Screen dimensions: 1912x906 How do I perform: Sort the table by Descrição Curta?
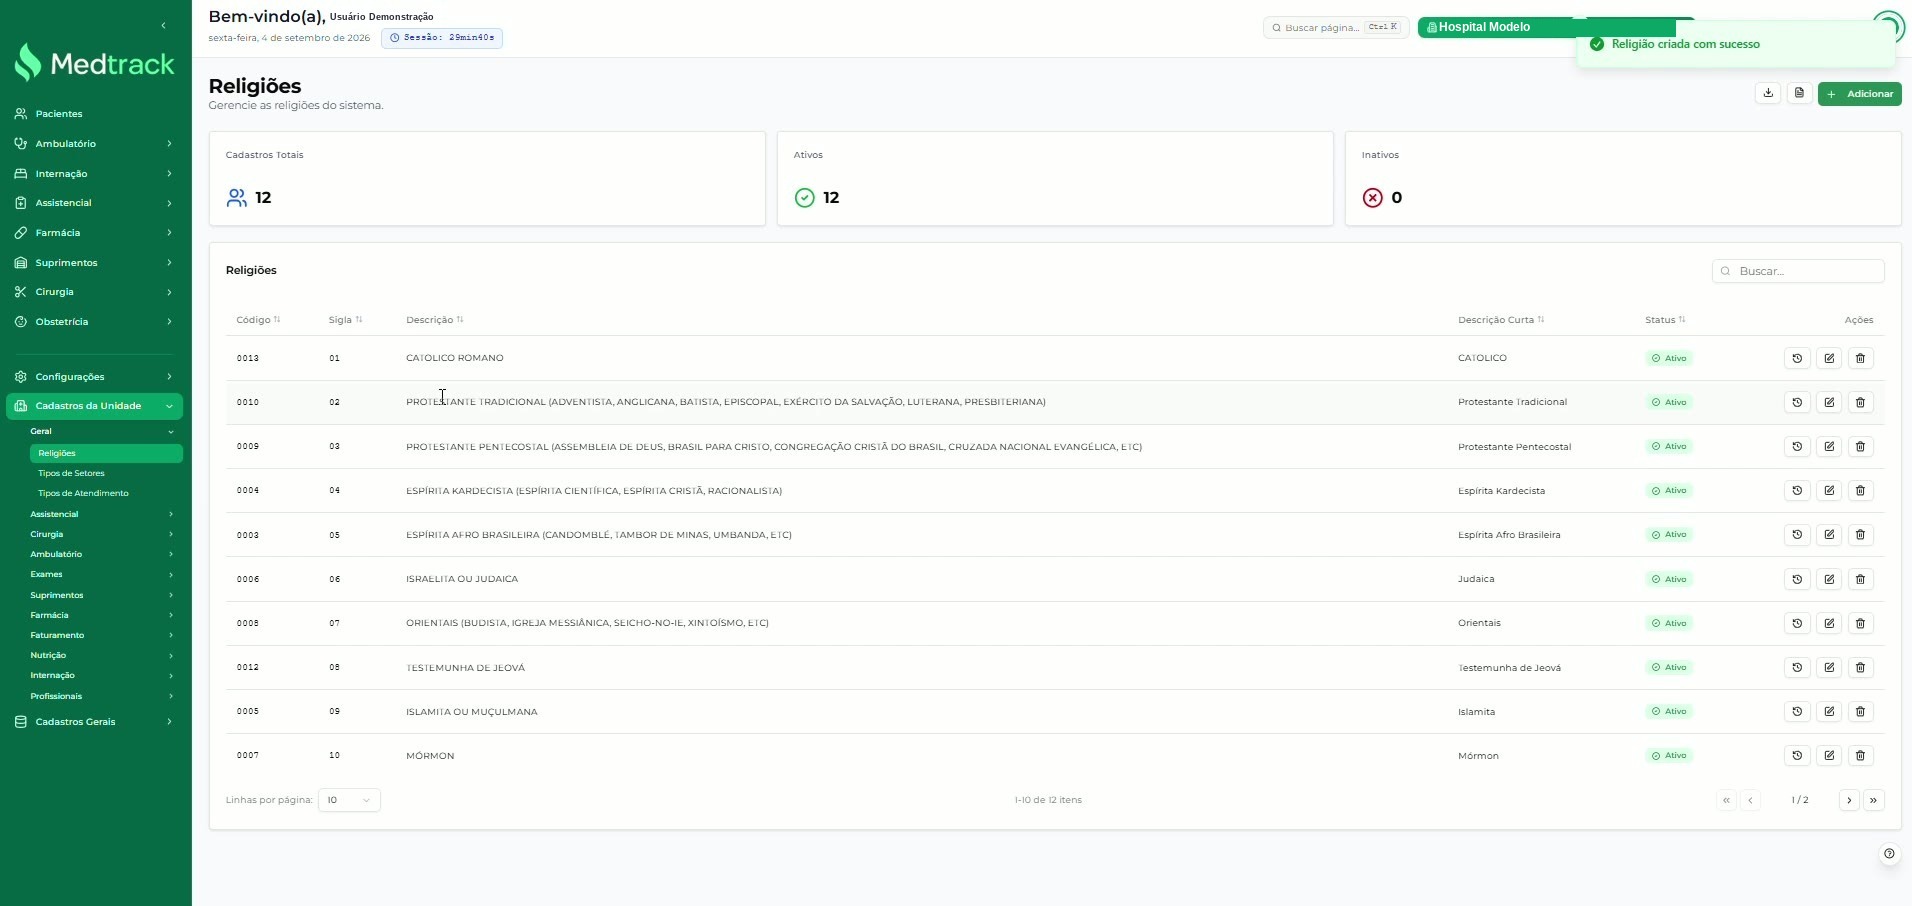(1501, 320)
